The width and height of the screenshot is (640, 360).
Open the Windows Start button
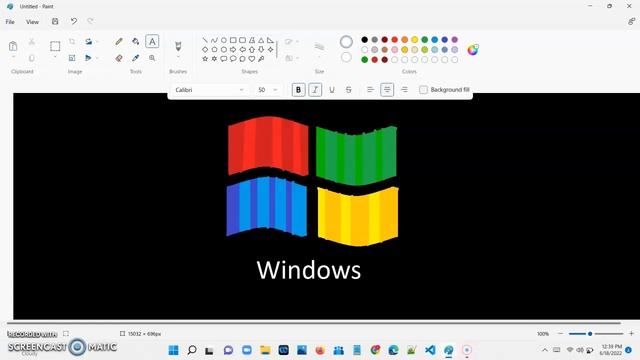[173, 350]
